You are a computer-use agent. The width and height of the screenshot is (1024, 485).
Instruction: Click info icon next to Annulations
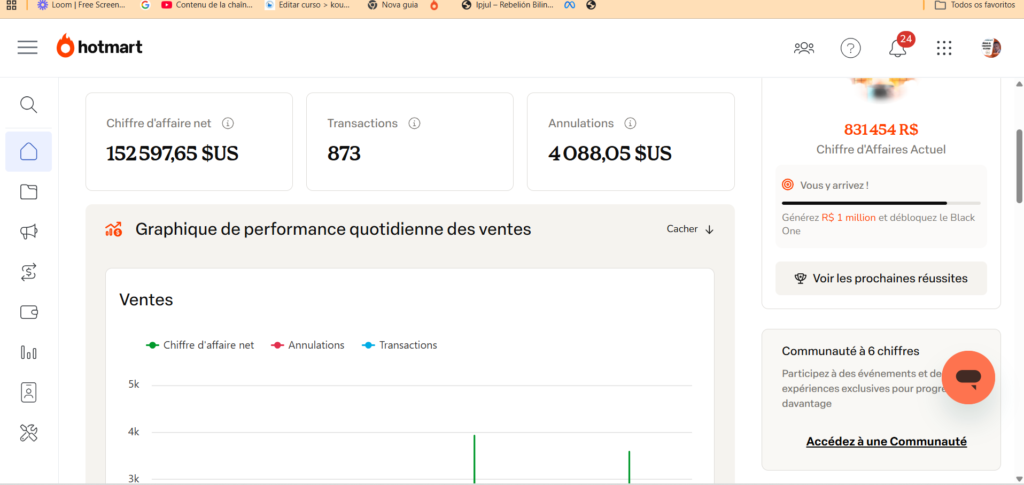pyautogui.click(x=630, y=124)
